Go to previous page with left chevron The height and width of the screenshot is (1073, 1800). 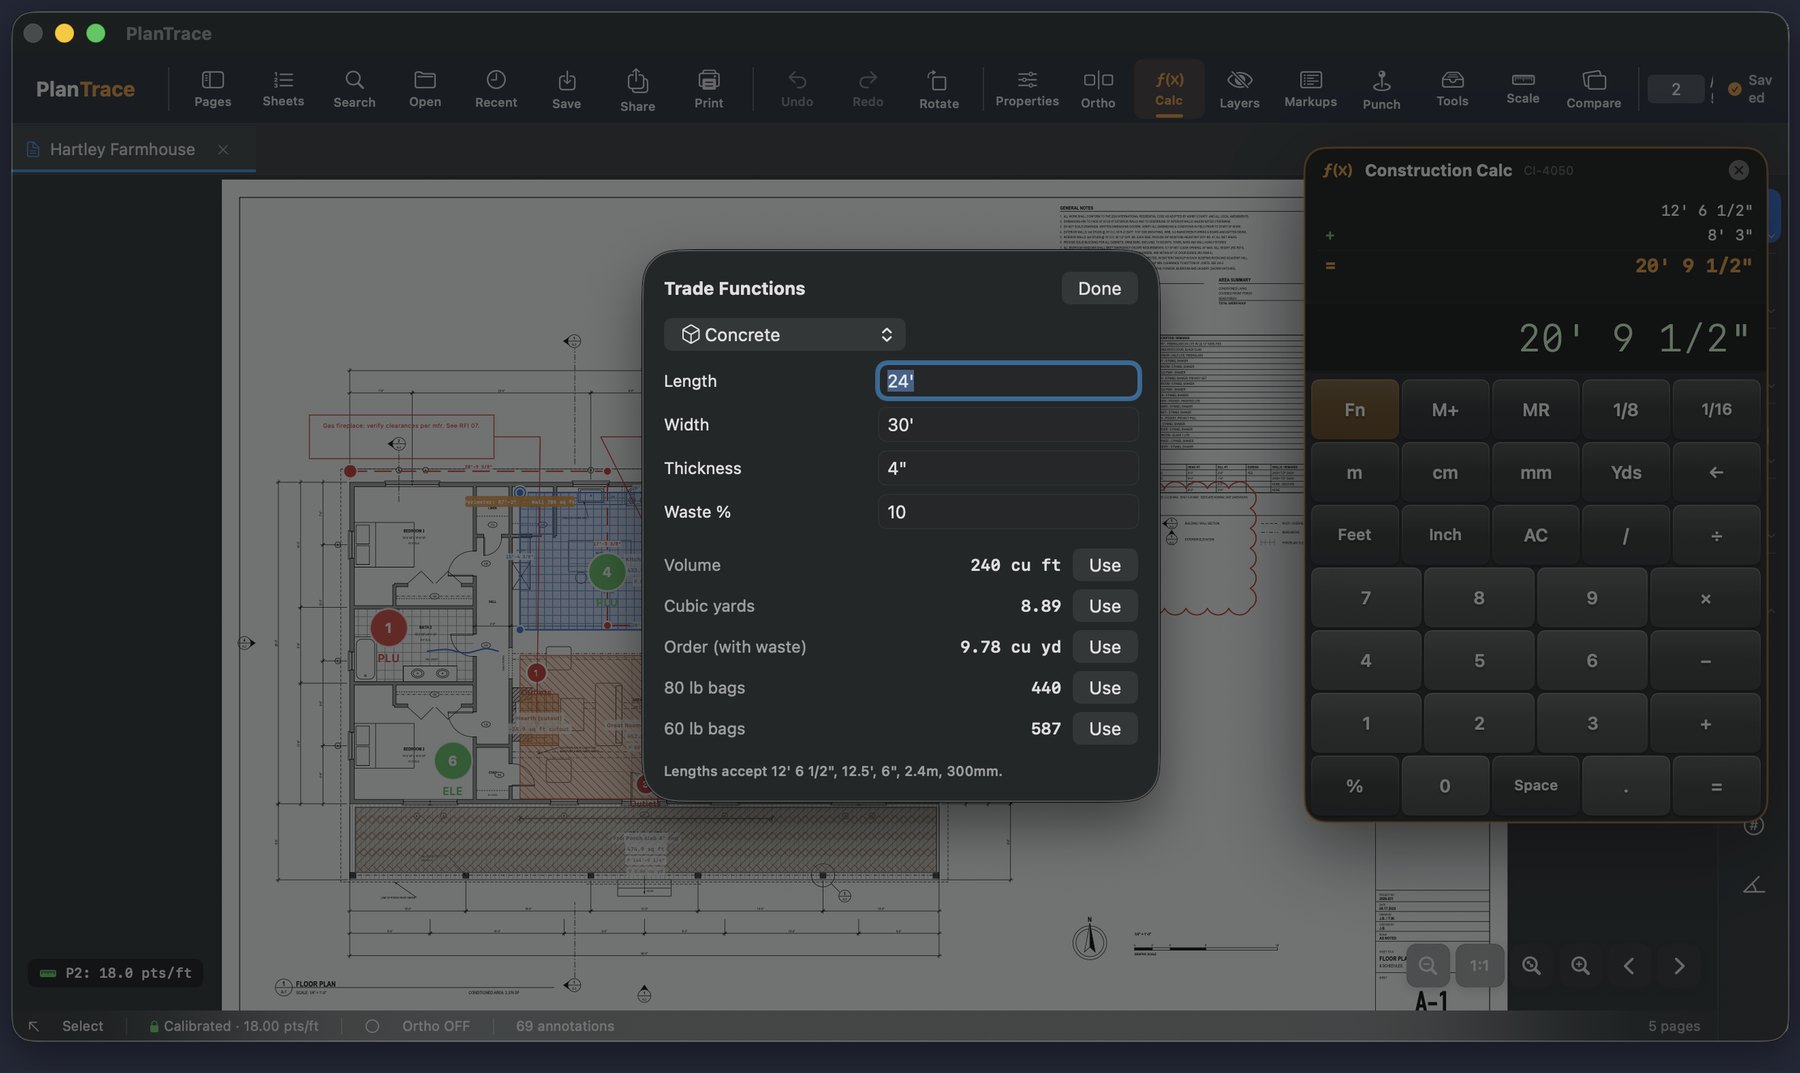coord(1629,965)
